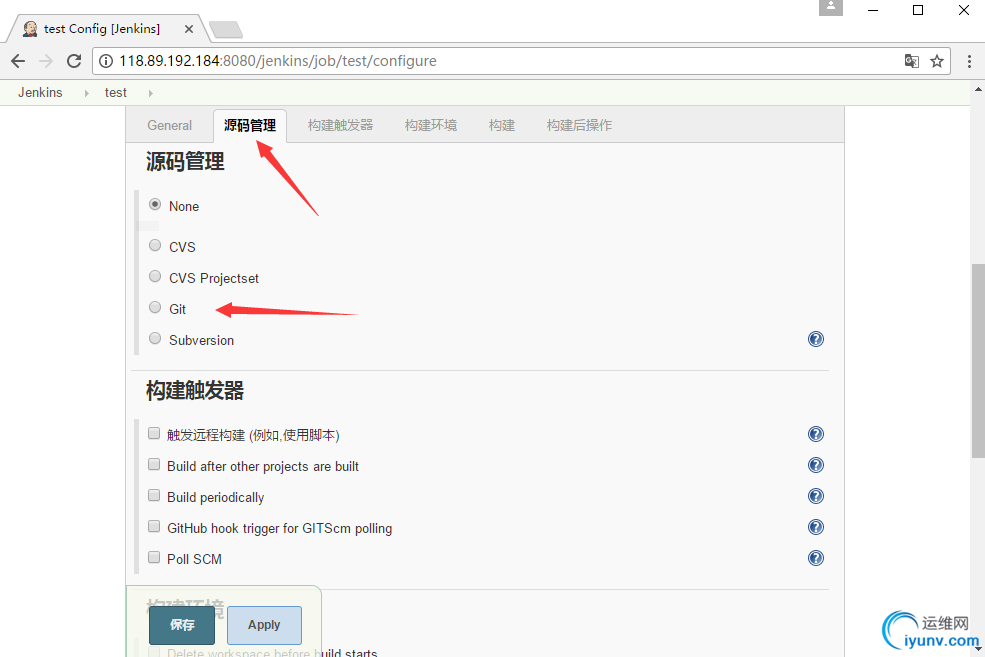Open test breadcrumb link
The width and height of the screenshot is (985, 657).
(116, 92)
